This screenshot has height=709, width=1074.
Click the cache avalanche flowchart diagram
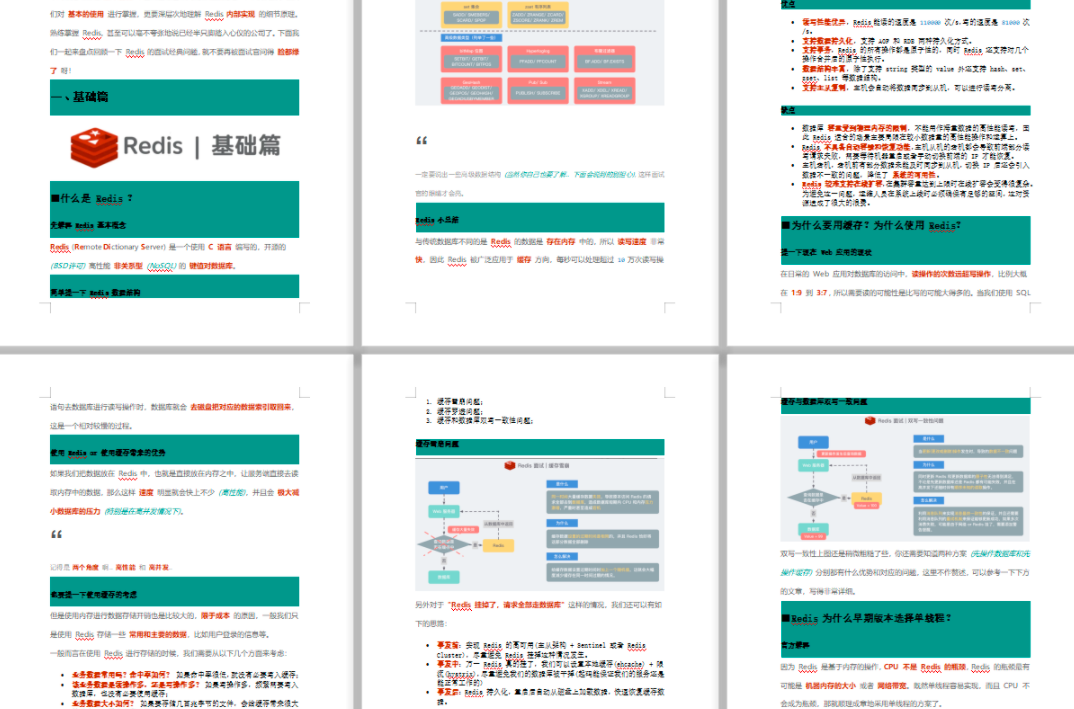540,524
